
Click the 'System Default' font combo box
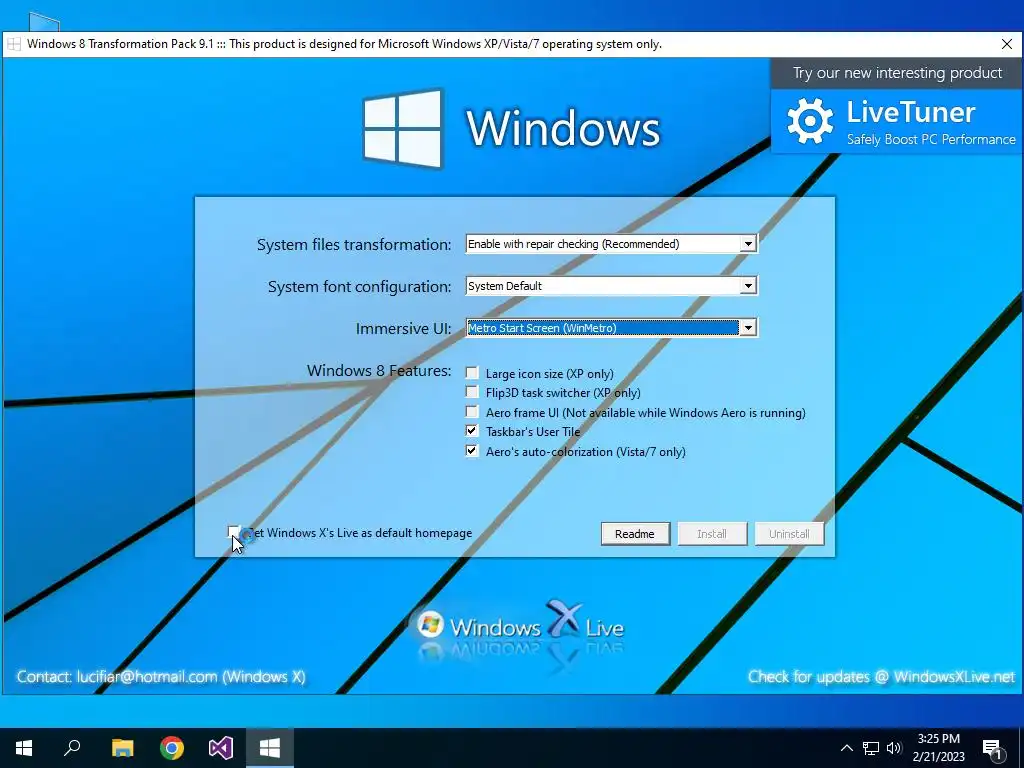pyautogui.click(x=611, y=286)
